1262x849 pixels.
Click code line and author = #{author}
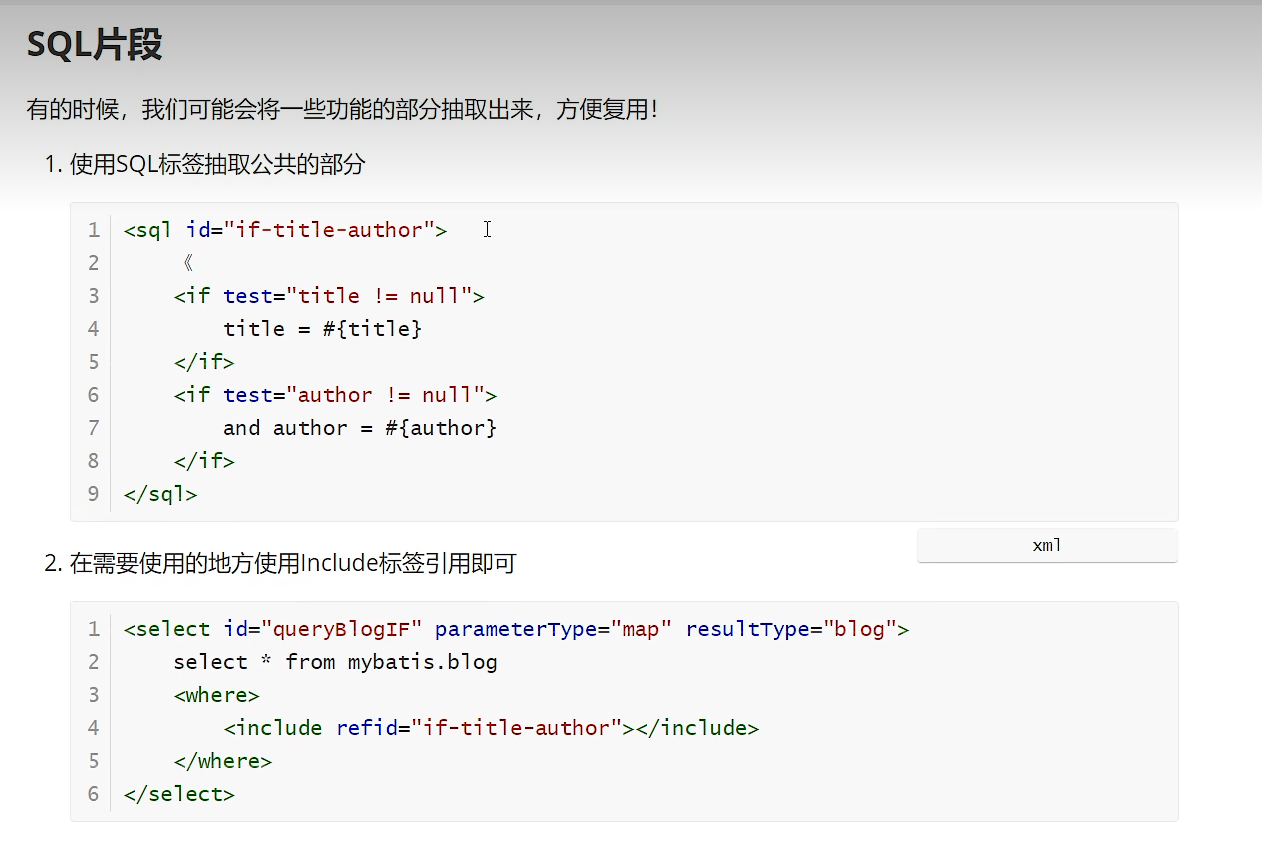pos(360,428)
